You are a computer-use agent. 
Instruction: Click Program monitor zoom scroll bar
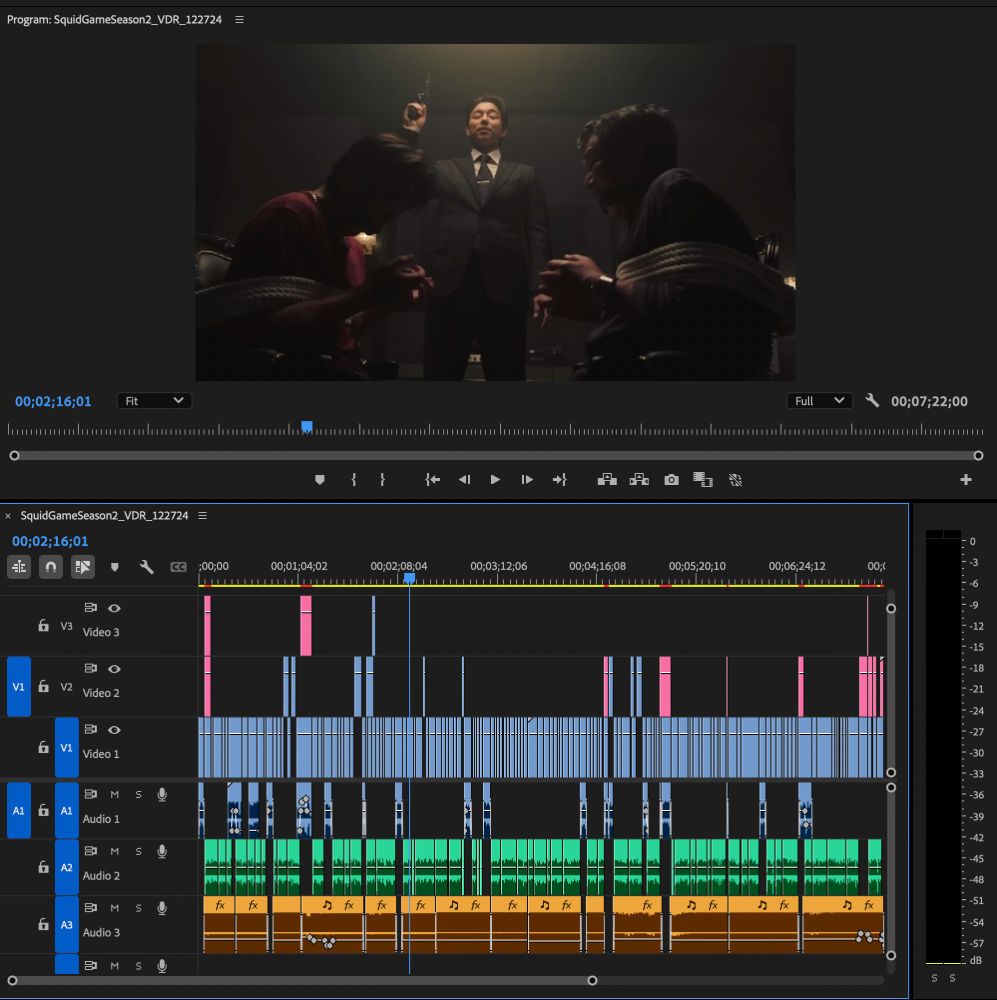point(496,455)
